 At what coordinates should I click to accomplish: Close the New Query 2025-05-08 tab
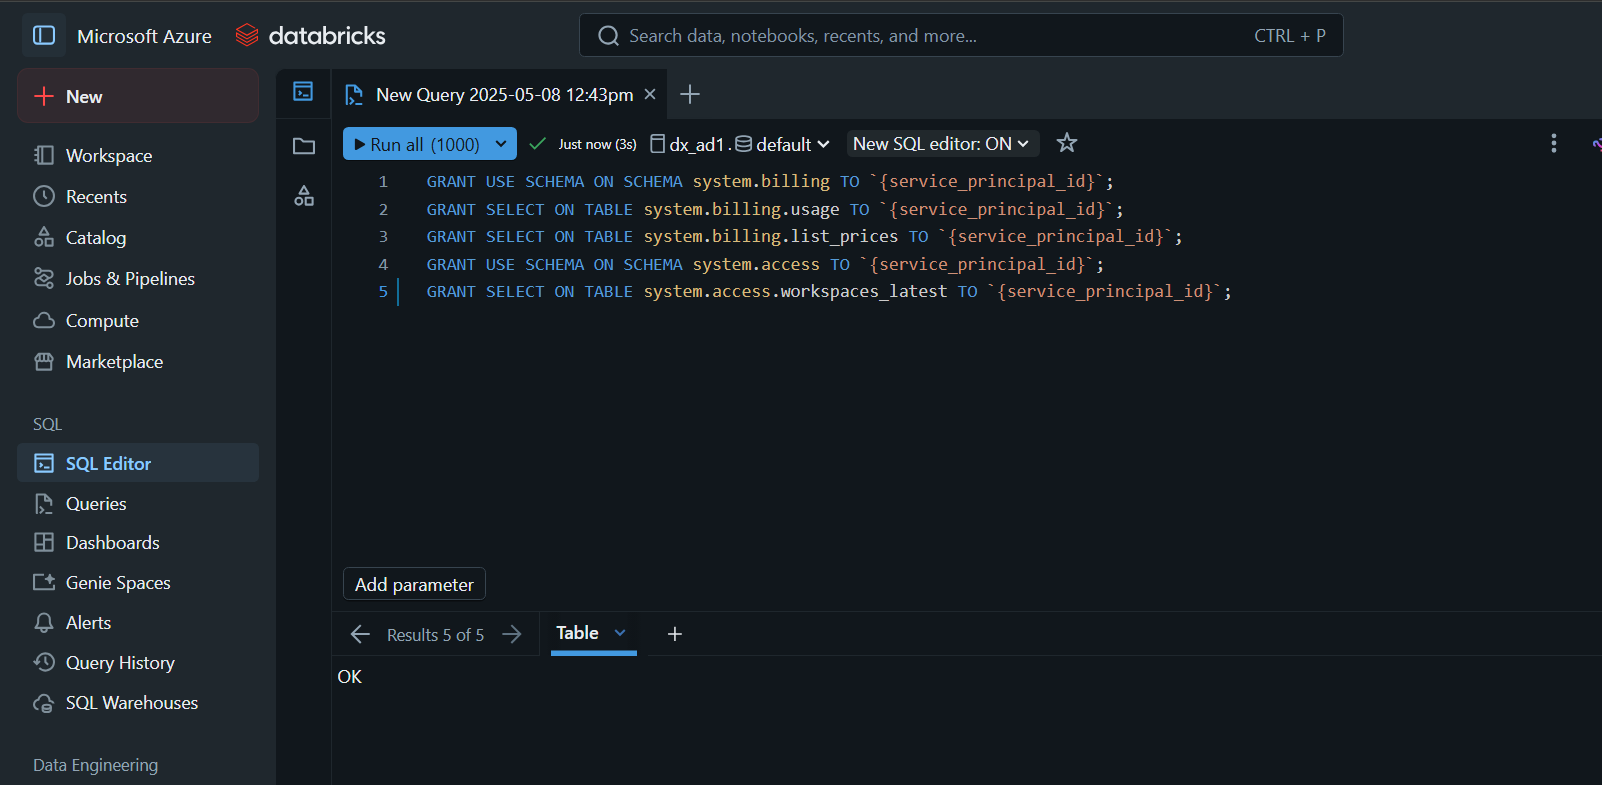(x=650, y=94)
